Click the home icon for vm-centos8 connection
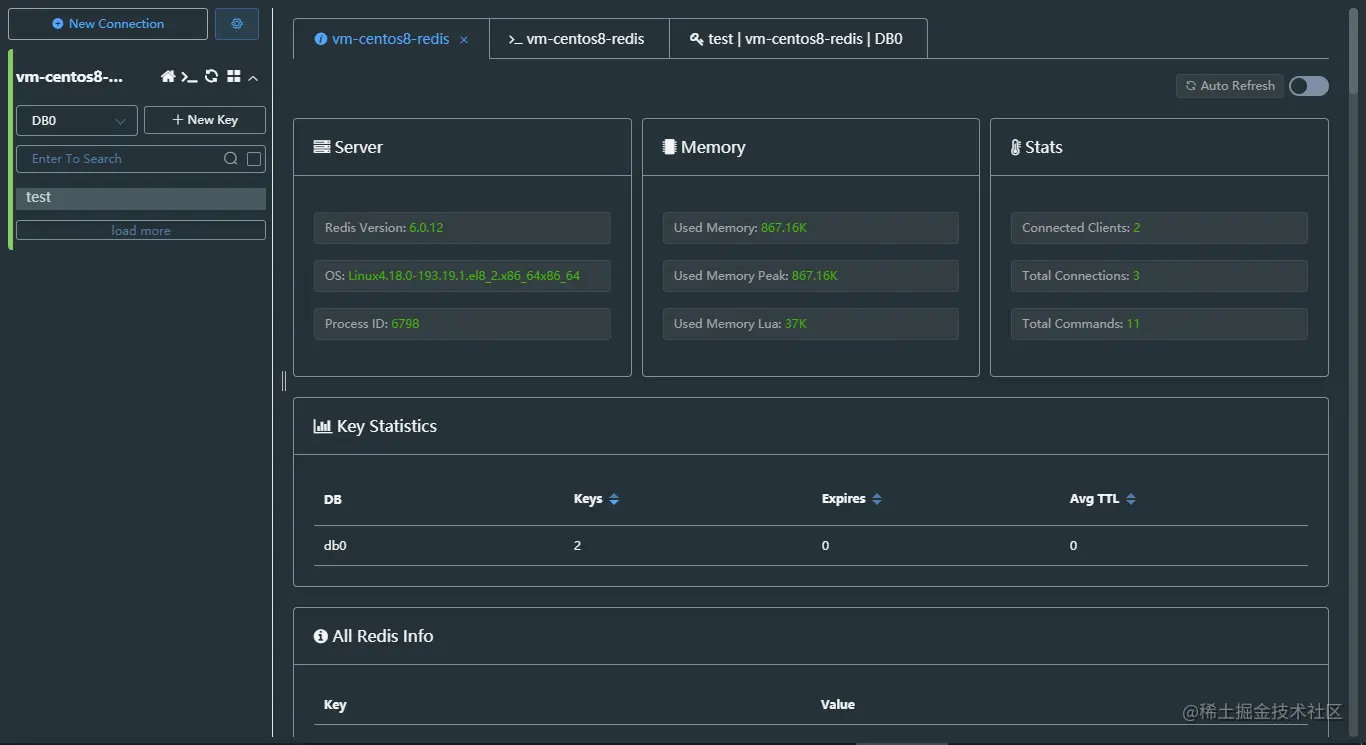Viewport: 1366px width, 745px height. click(x=168, y=77)
